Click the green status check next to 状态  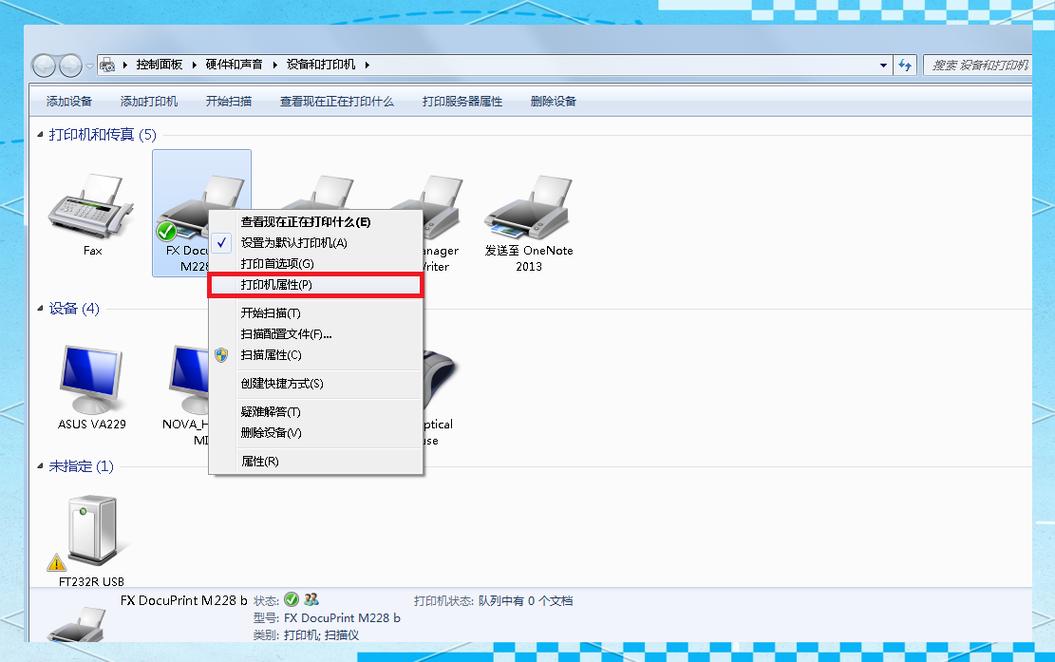289,599
